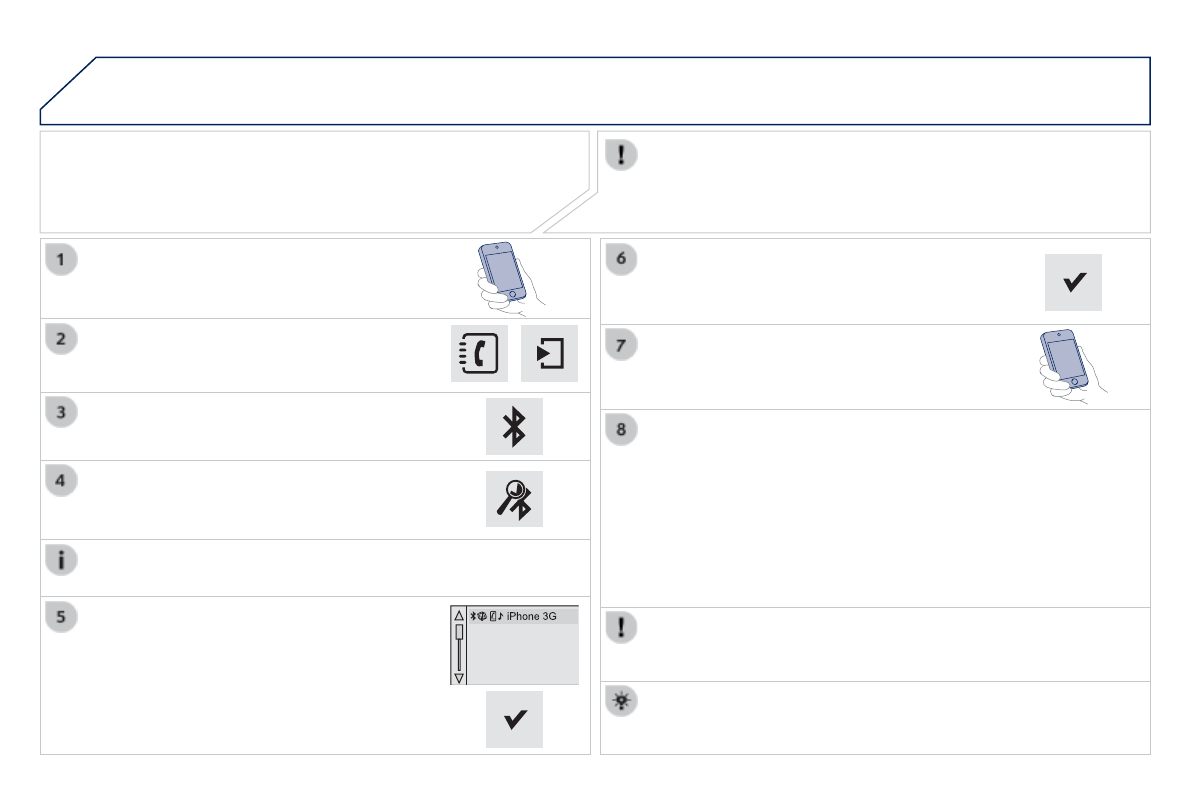
Task: Click the top warning exclamation icon
Action: pyautogui.click(x=622, y=154)
